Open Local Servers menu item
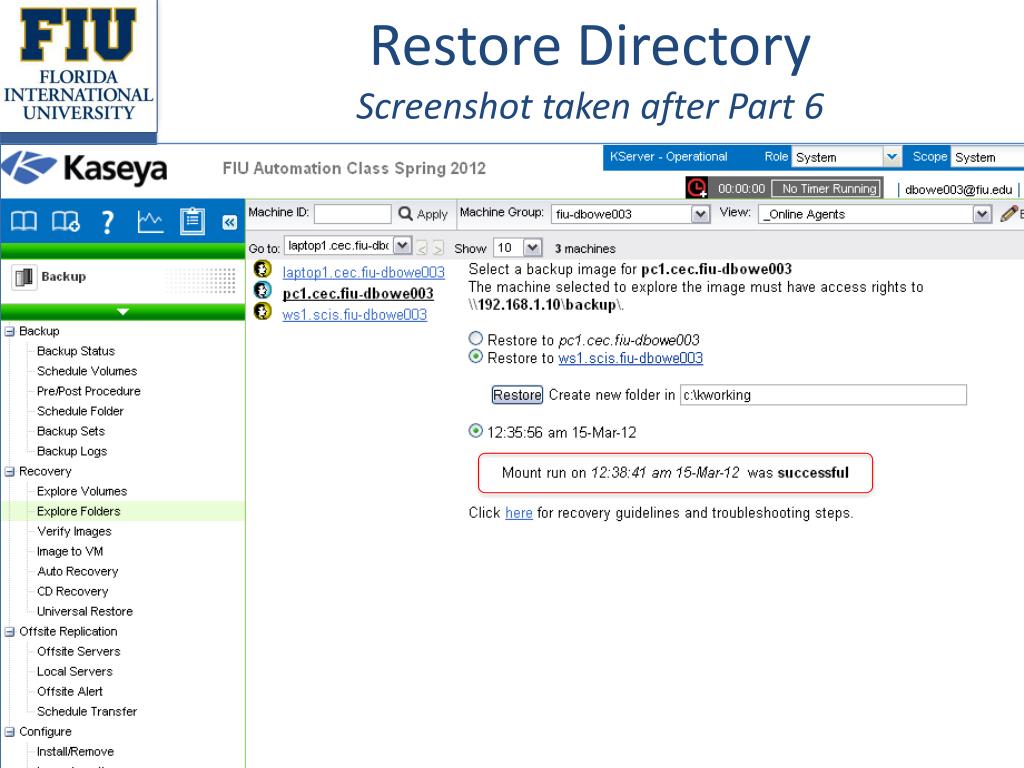 pyautogui.click(x=74, y=671)
